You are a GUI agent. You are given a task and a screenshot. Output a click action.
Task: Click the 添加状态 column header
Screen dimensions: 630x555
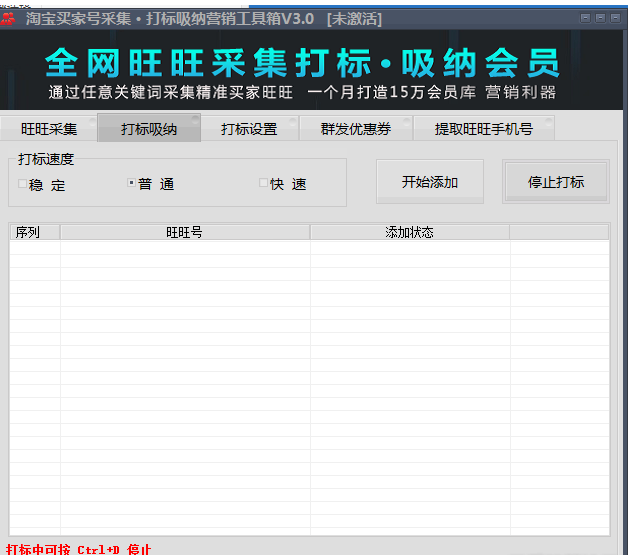410,232
